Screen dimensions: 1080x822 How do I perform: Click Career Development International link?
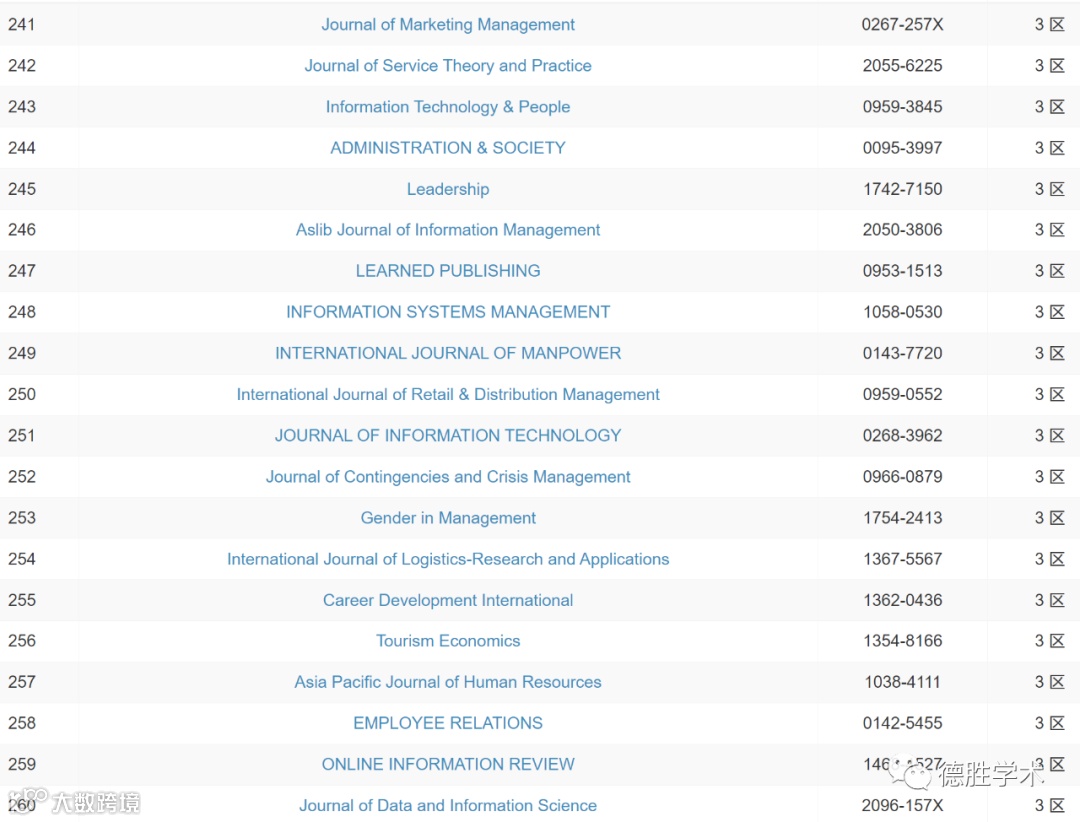click(448, 600)
